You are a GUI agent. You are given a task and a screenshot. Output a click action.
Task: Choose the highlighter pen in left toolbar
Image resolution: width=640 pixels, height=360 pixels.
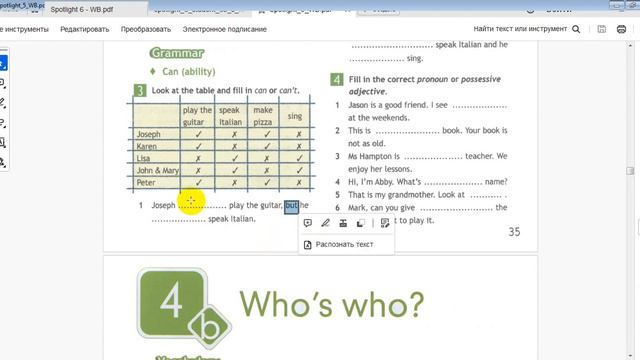(2, 103)
